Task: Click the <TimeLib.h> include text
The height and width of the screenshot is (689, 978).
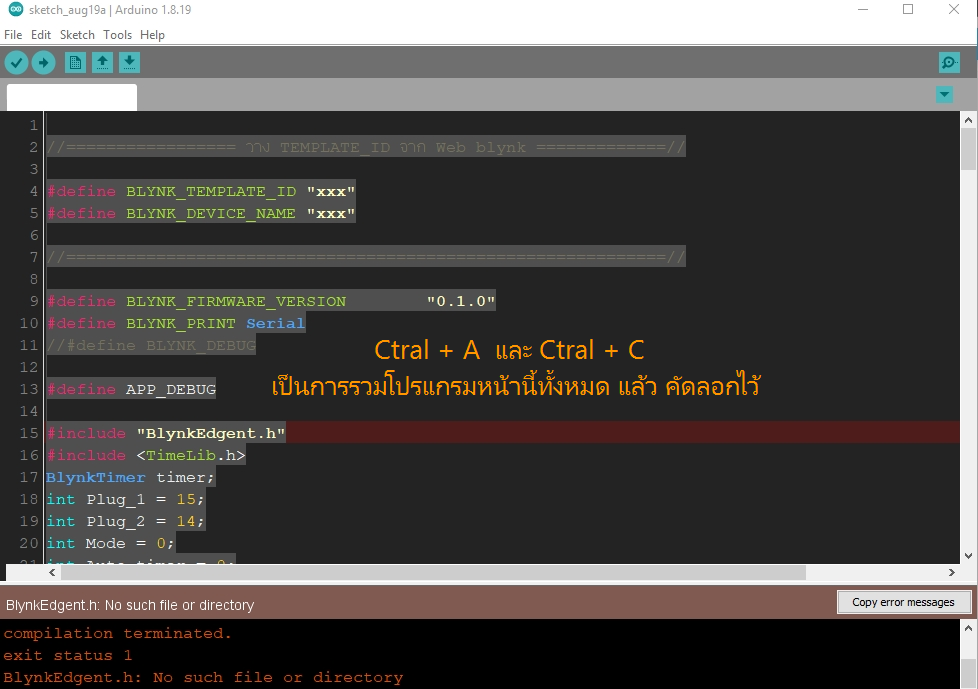Action: 191,455
